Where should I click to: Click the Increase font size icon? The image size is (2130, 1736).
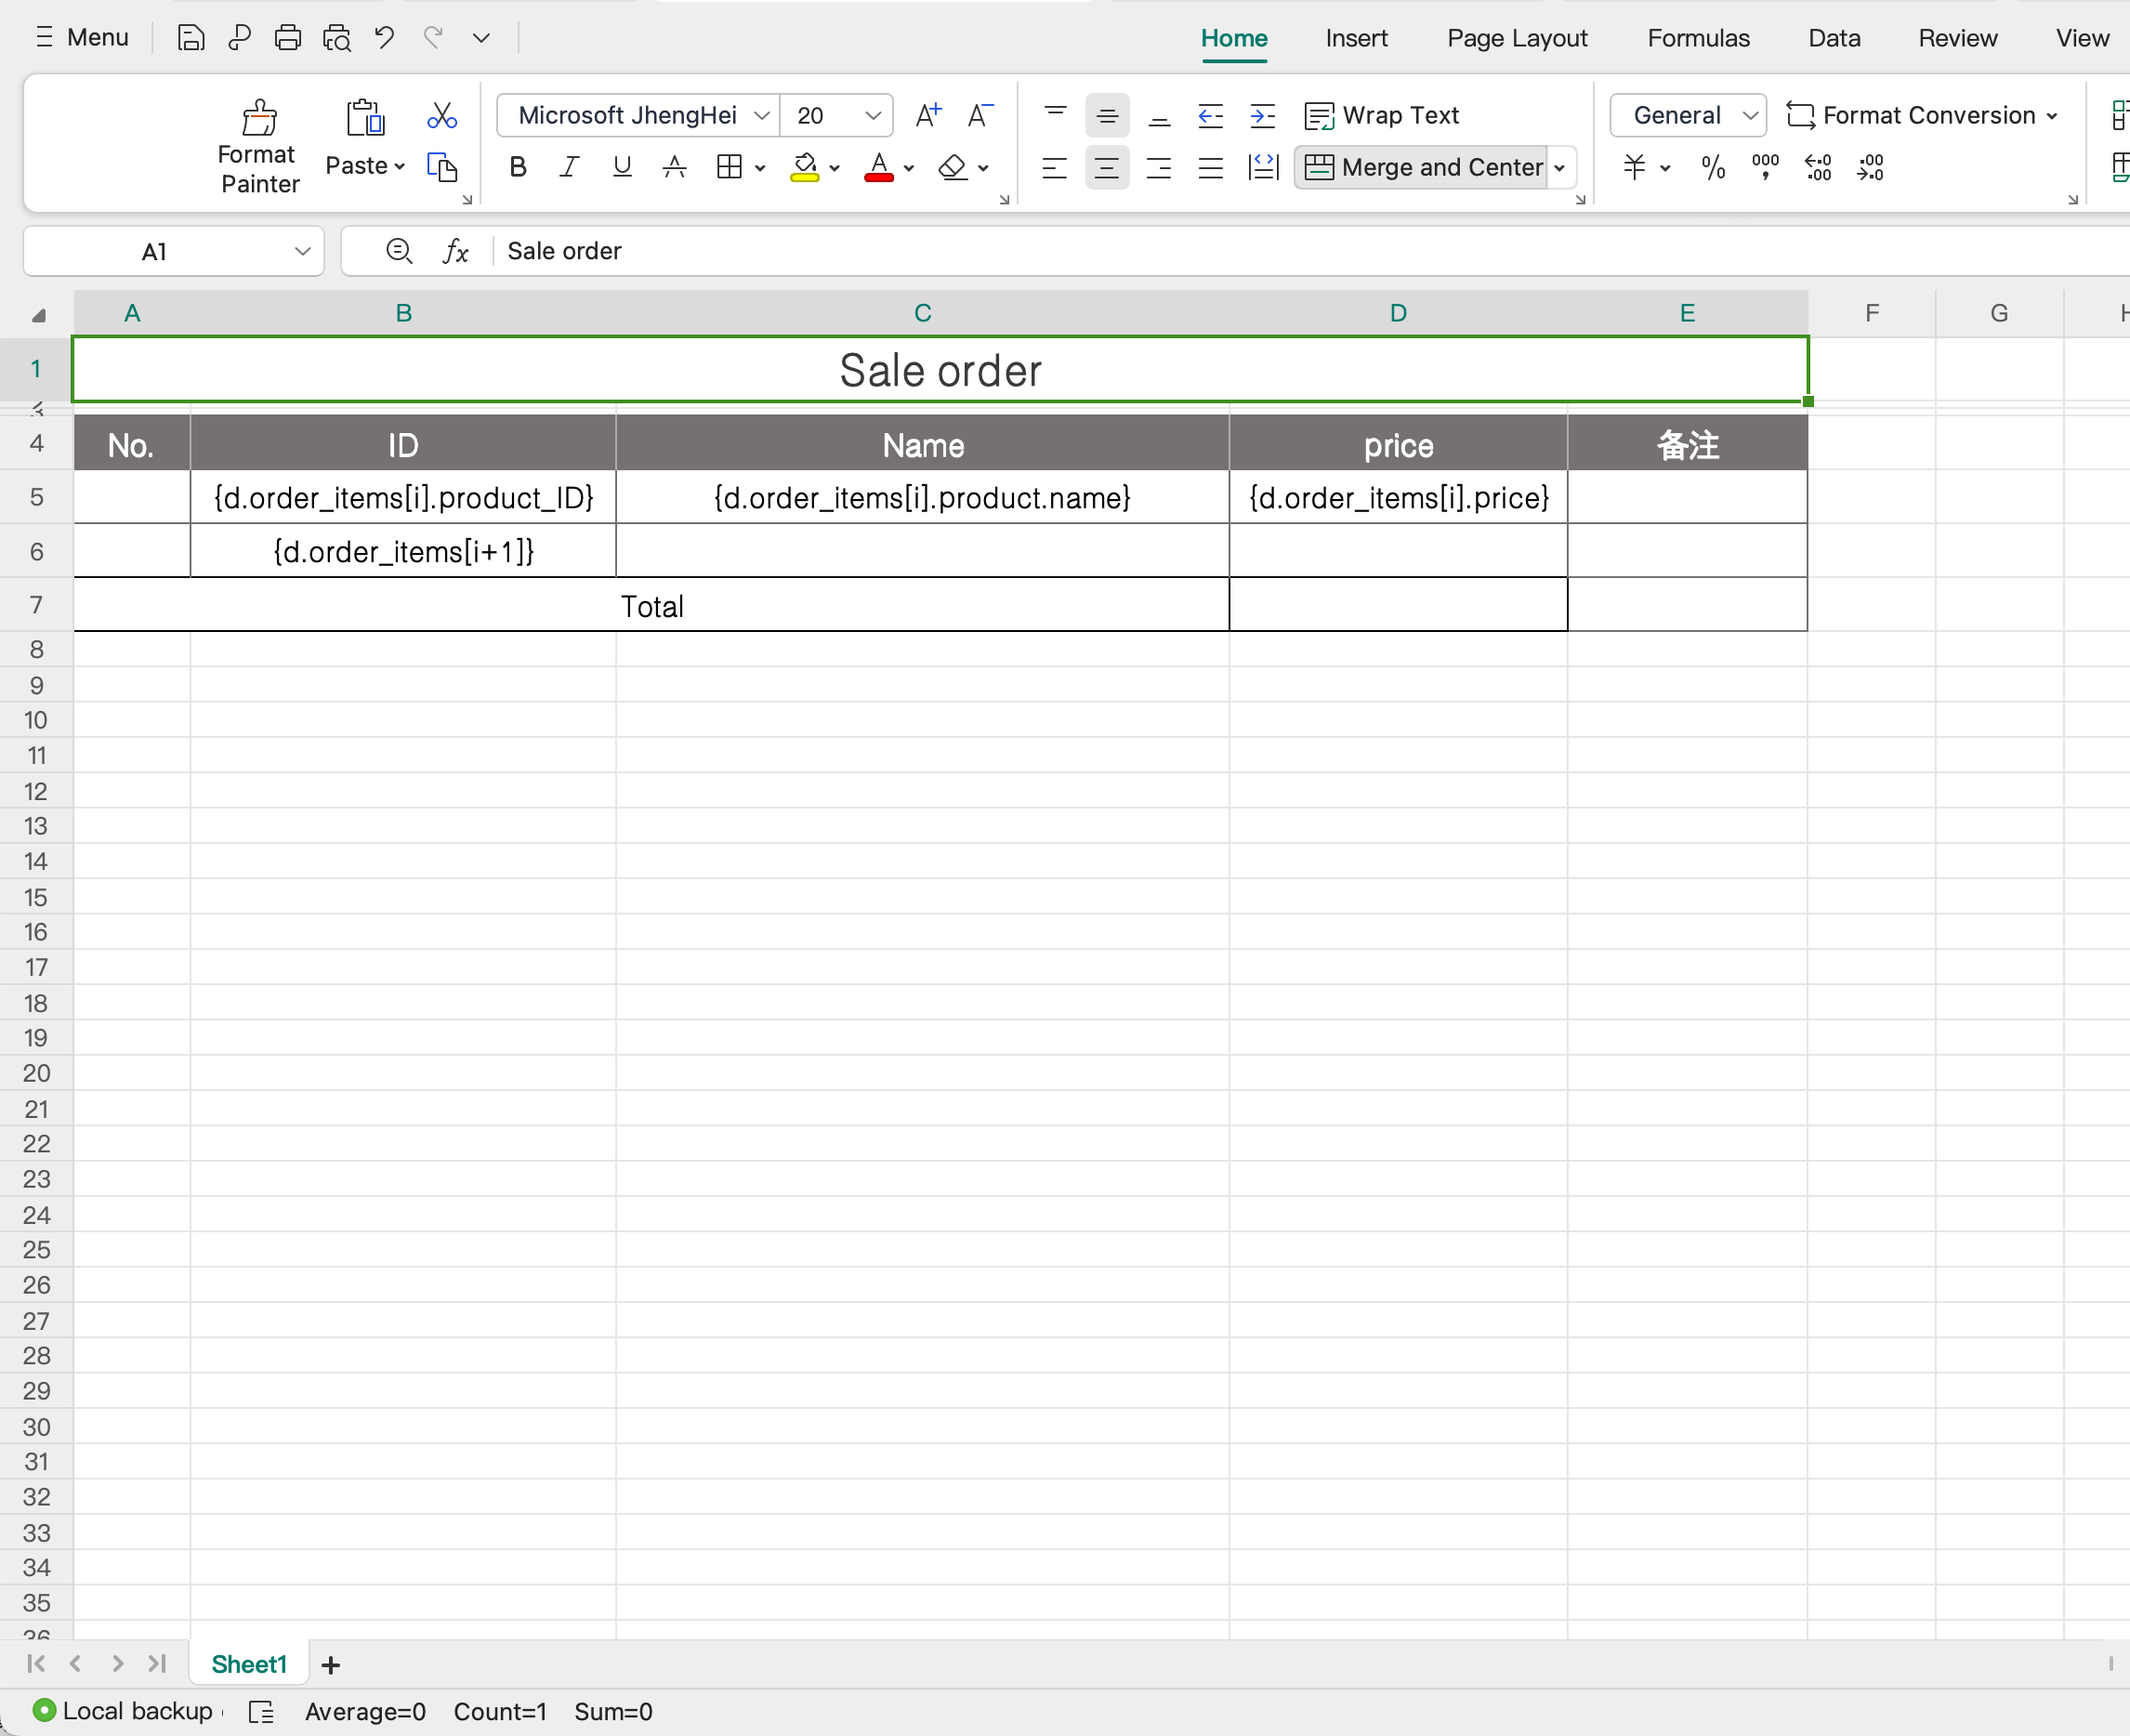click(x=927, y=115)
